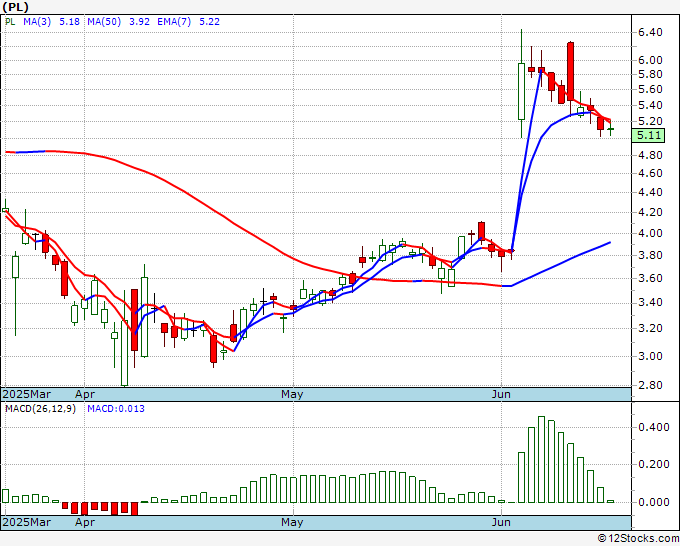The width and height of the screenshot is (680, 546).
Task: Click the 4.60 price axis label
Action: click(650, 173)
